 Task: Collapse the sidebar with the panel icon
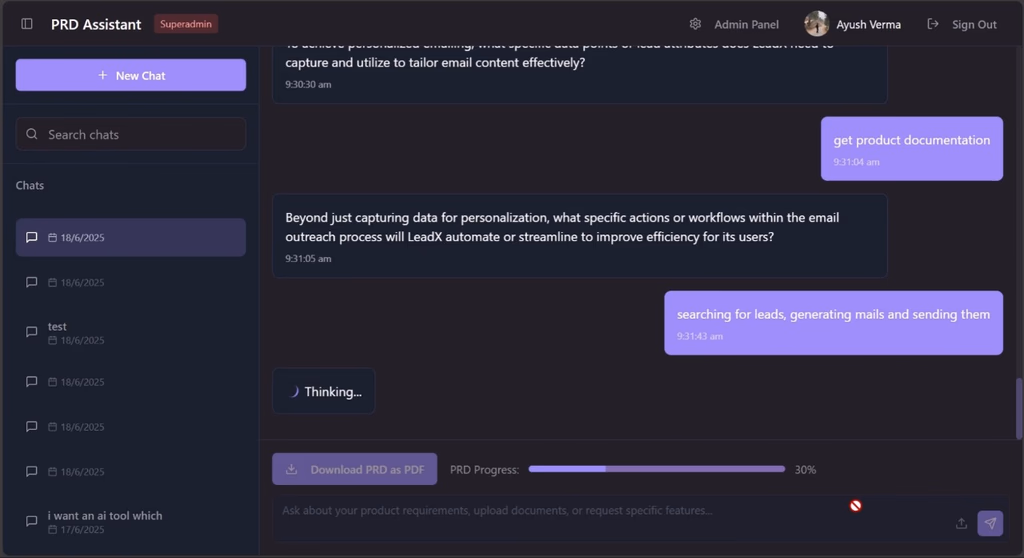pyautogui.click(x=27, y=24)
